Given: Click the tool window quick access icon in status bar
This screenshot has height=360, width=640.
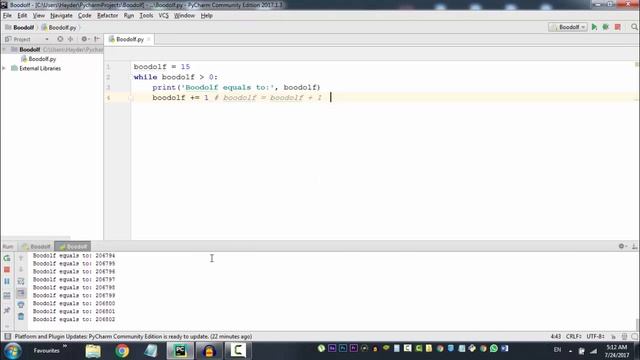Looking at the screenshot, I should 7,337.
